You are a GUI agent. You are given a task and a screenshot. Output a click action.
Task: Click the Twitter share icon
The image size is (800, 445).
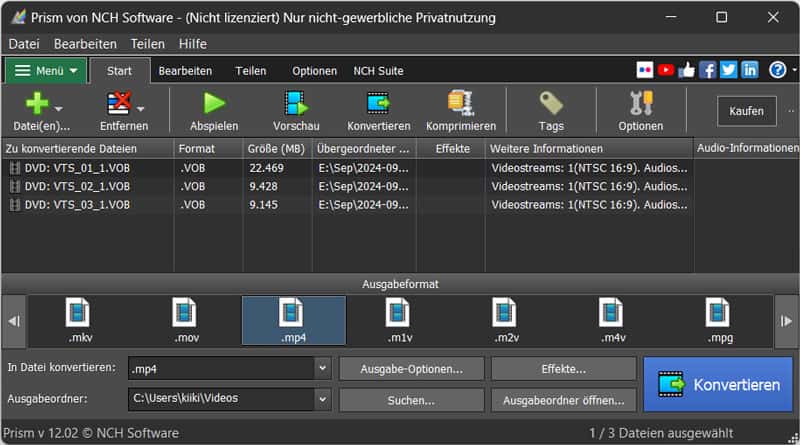coord(729,70)
